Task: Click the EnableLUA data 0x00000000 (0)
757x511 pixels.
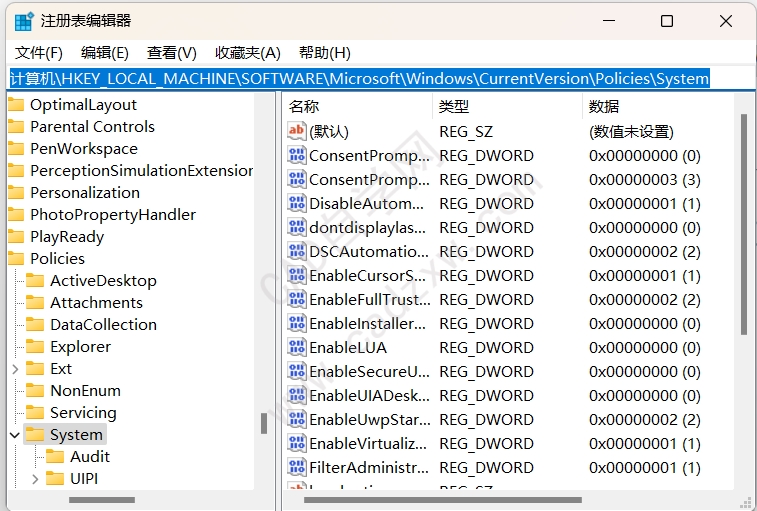Action: coord(645,348)
